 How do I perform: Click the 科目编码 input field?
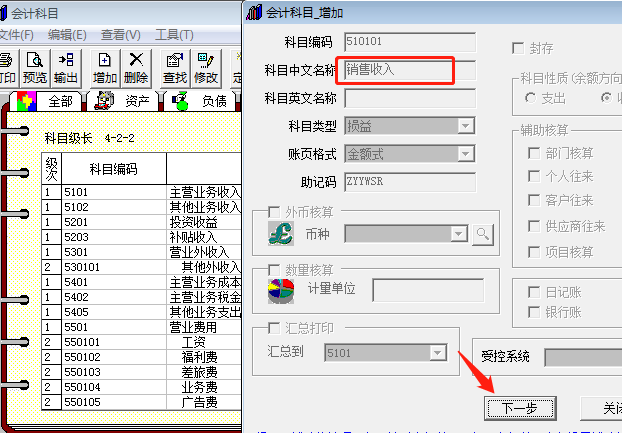(410, 42)
